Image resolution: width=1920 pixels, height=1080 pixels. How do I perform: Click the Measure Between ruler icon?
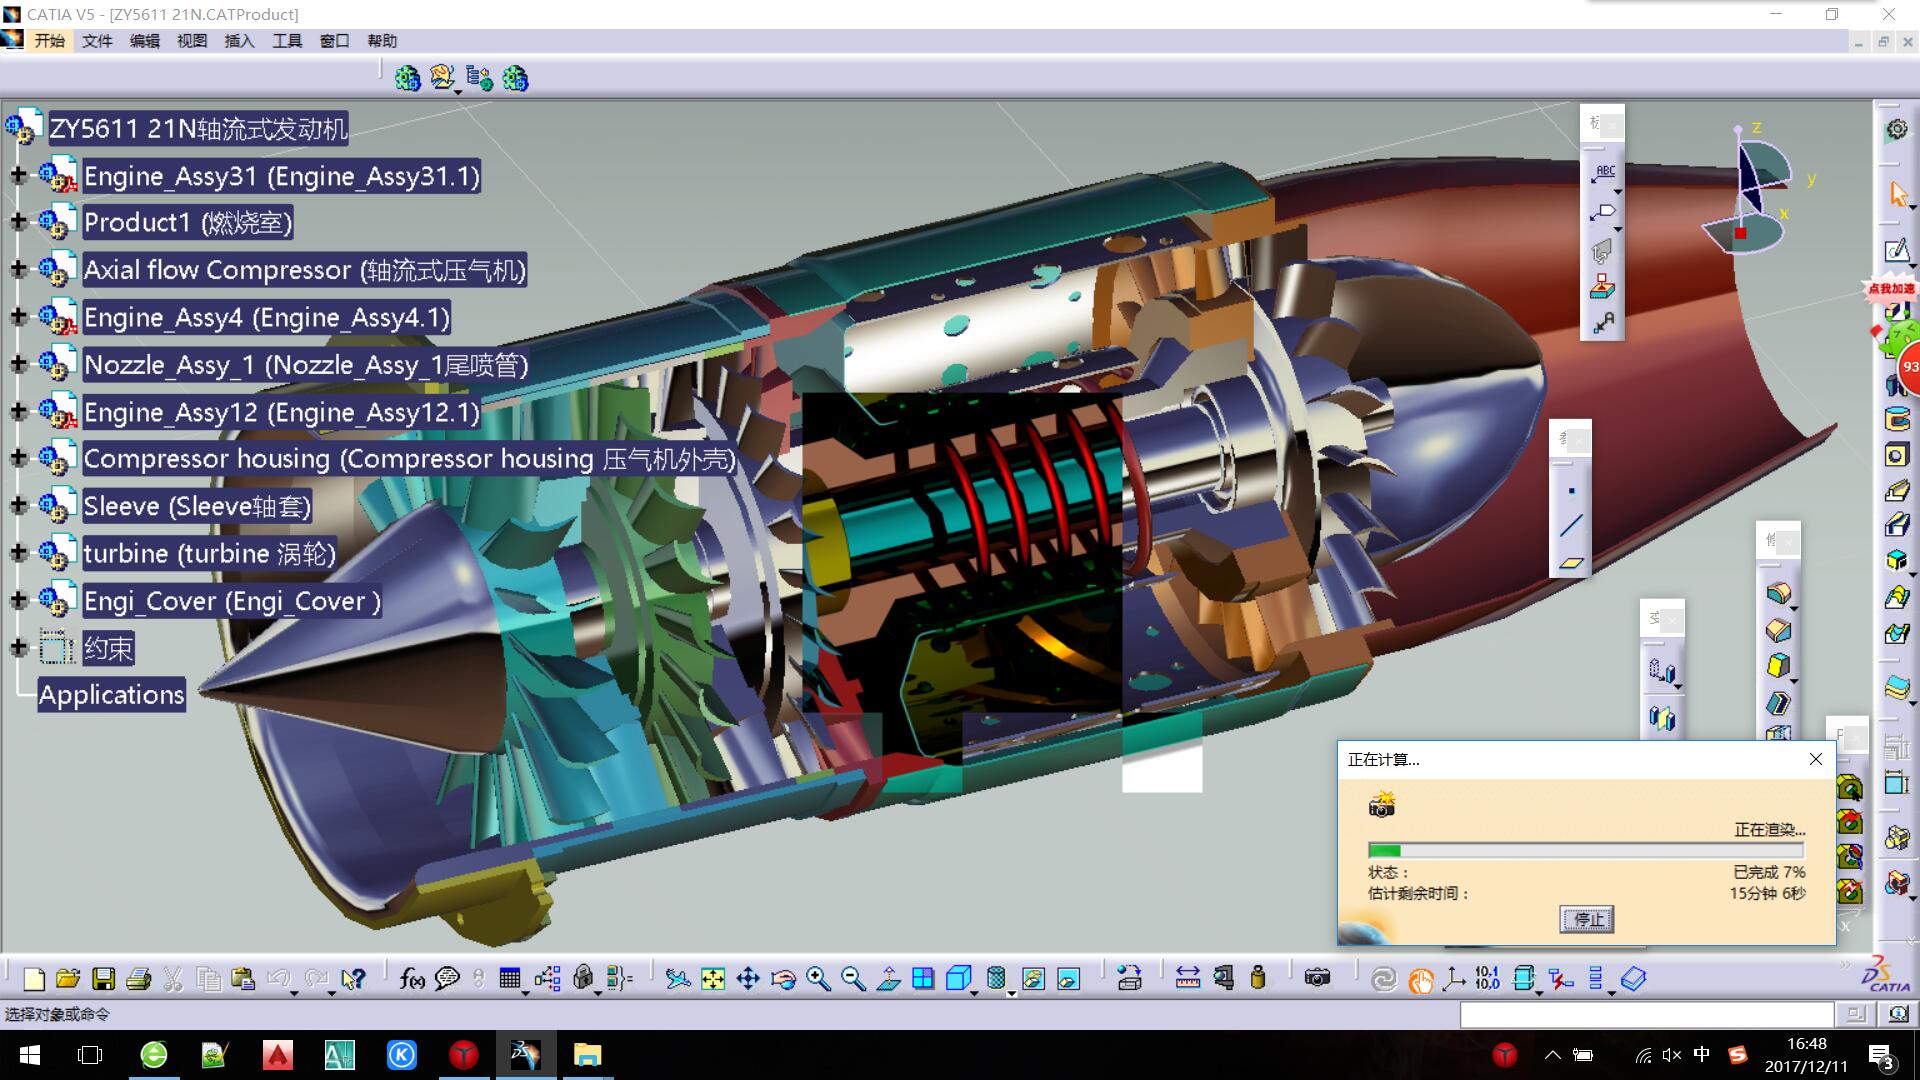(1188, 979)
